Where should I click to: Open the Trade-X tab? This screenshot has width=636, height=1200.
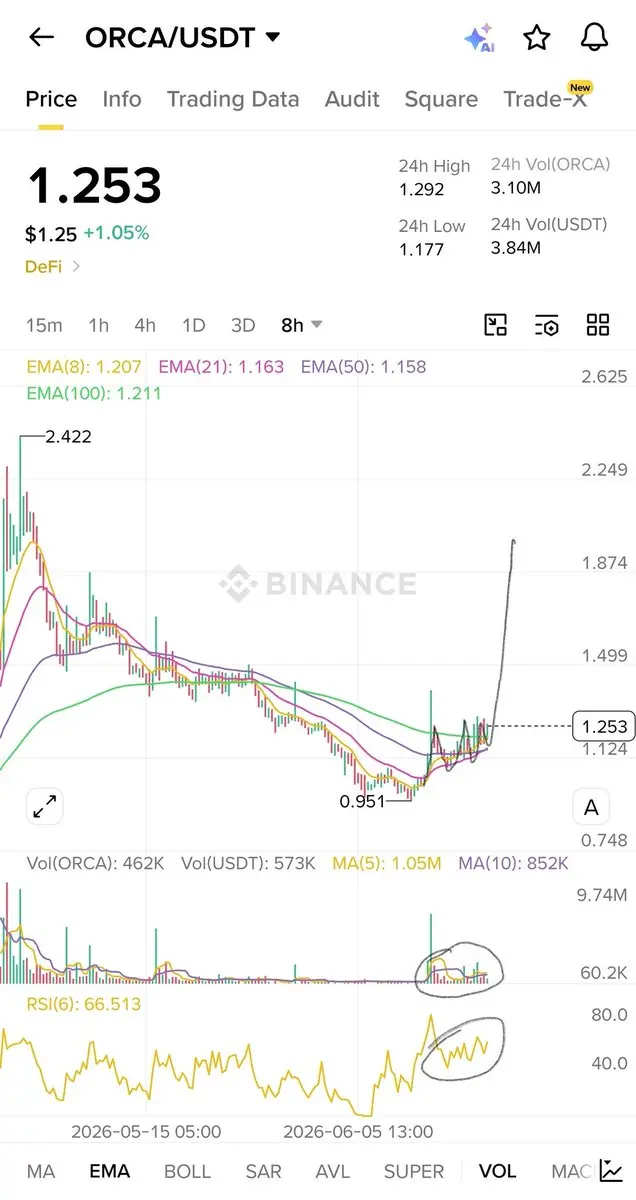(x=545, y=99)
